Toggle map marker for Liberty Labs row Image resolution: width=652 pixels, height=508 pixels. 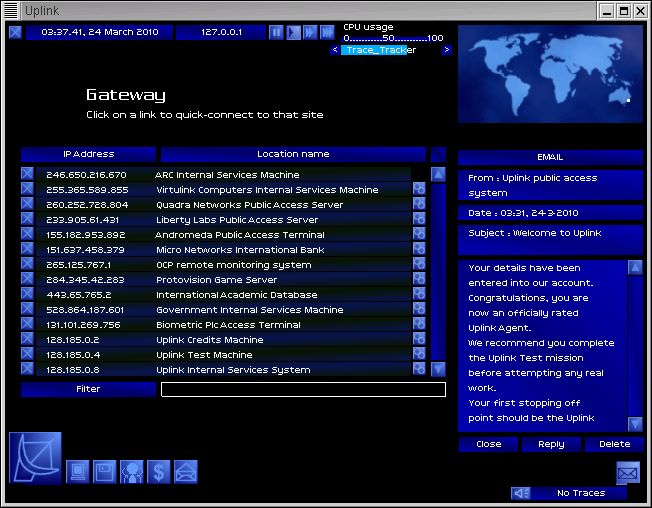[419, 219]
